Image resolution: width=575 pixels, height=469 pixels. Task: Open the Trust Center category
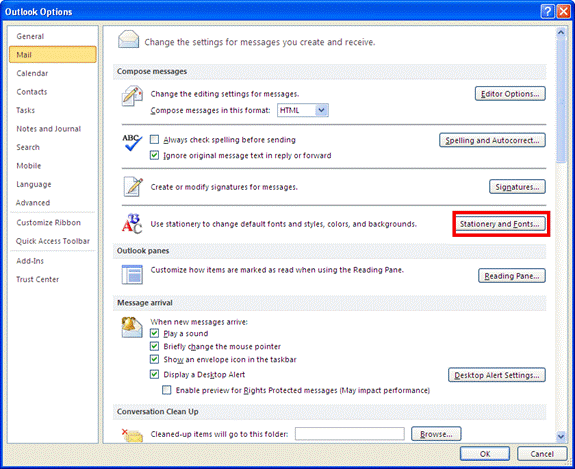point(53,279)
